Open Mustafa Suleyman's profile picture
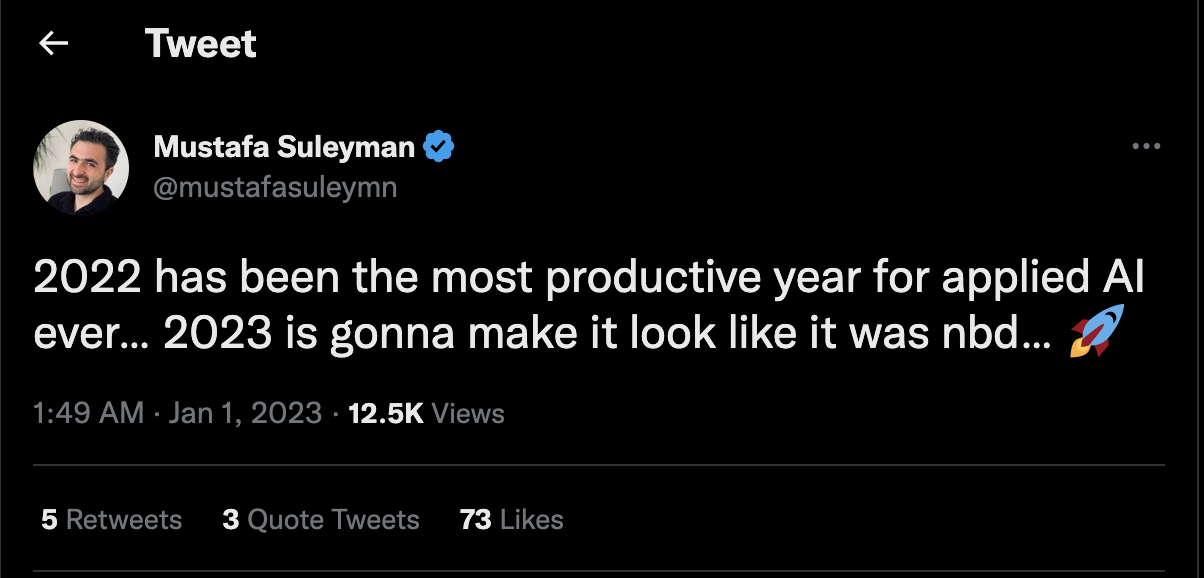Viewport: 1204px width, 578px height. [81, 167]
